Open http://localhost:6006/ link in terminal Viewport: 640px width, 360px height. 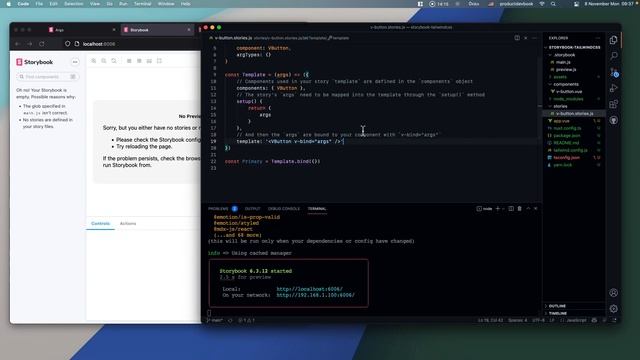309,289
